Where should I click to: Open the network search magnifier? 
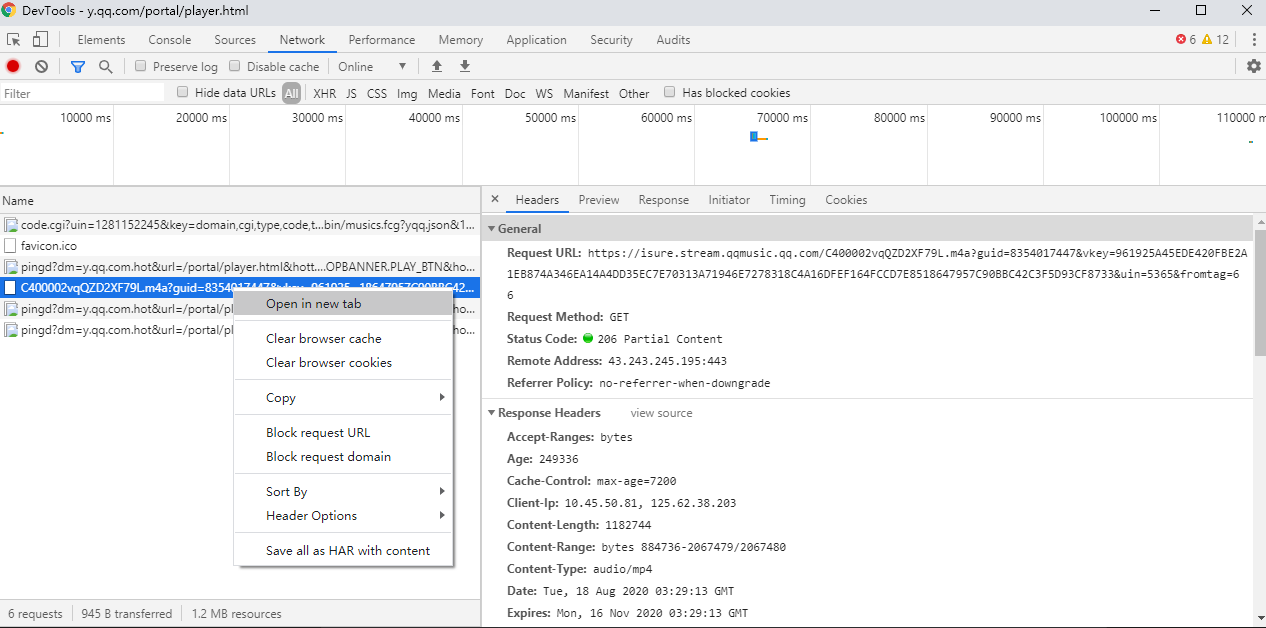pos(105,66)
